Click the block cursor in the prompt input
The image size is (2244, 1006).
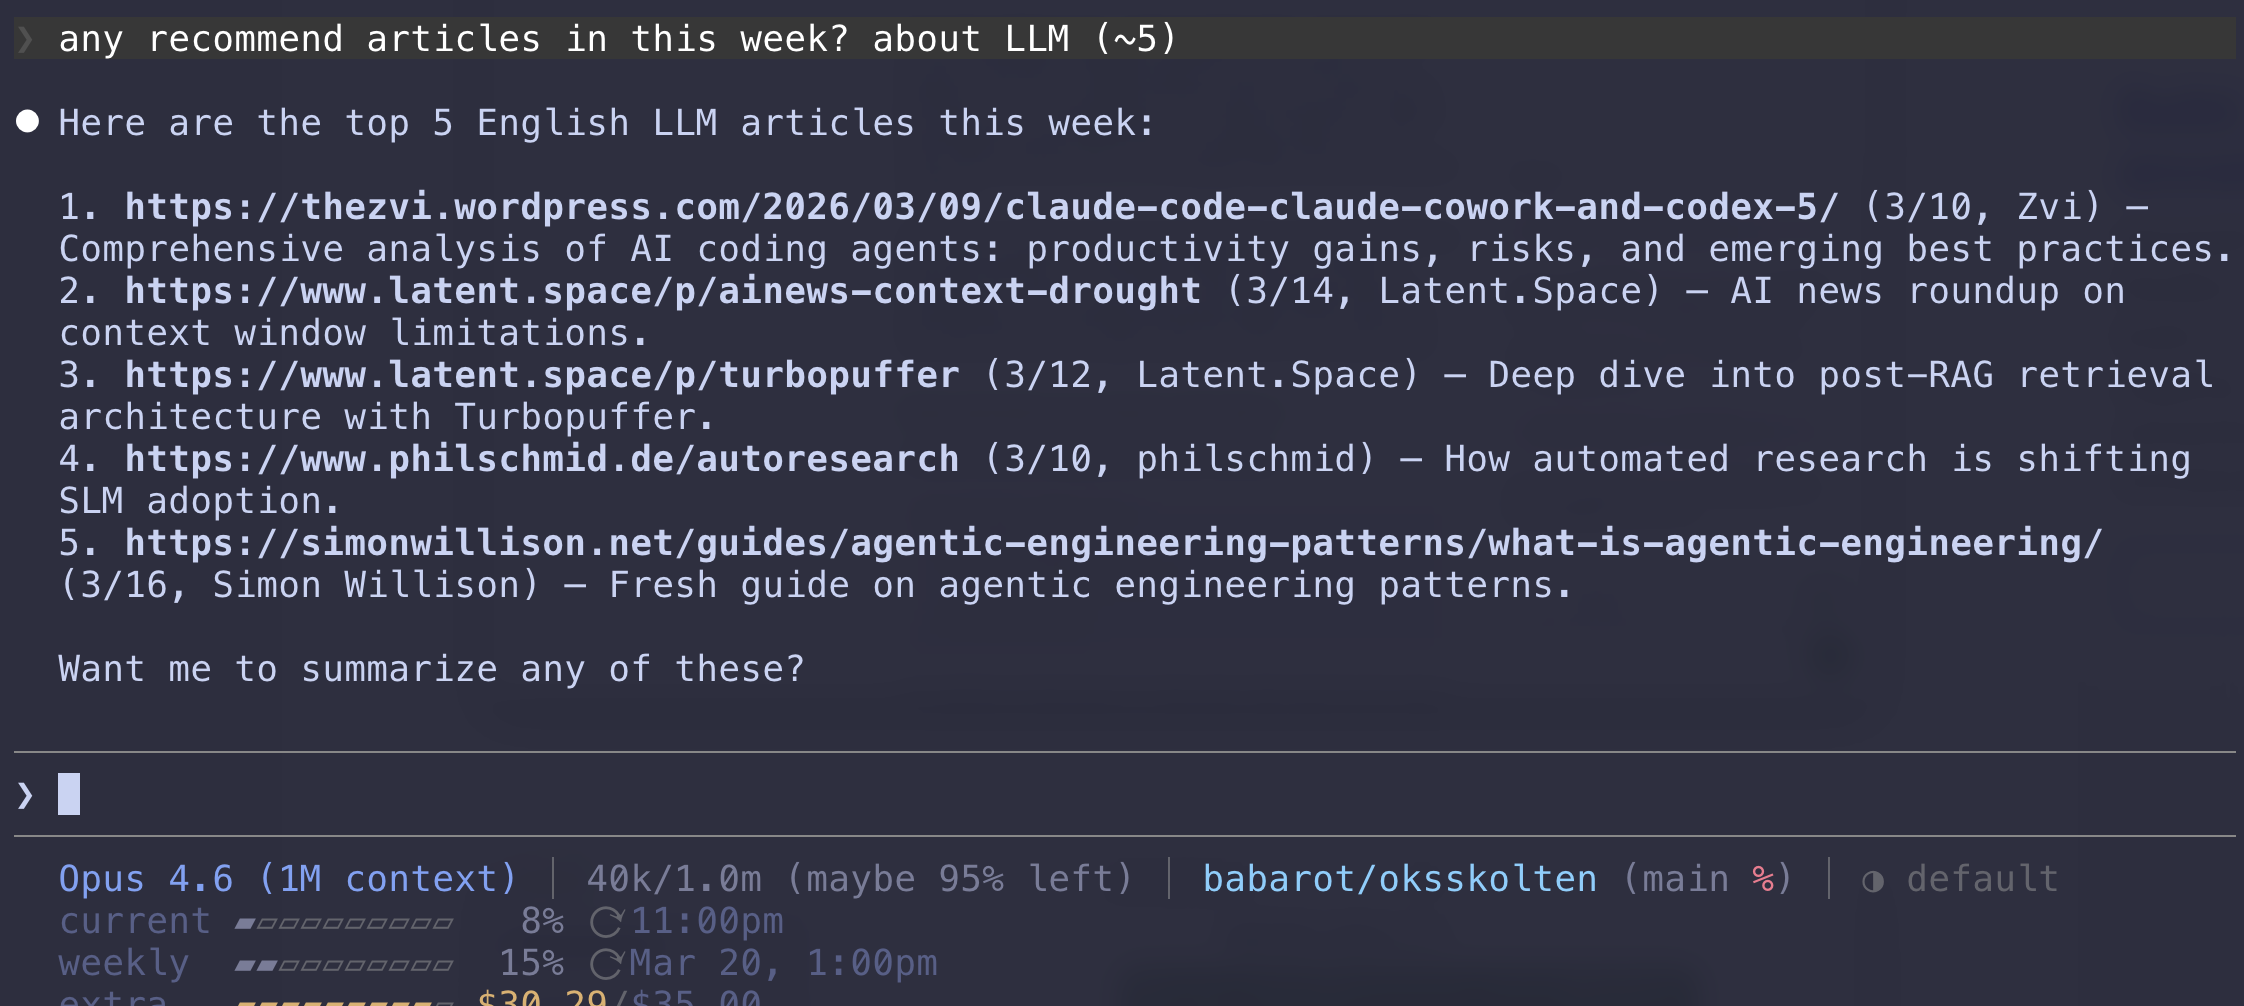[69, 794]
